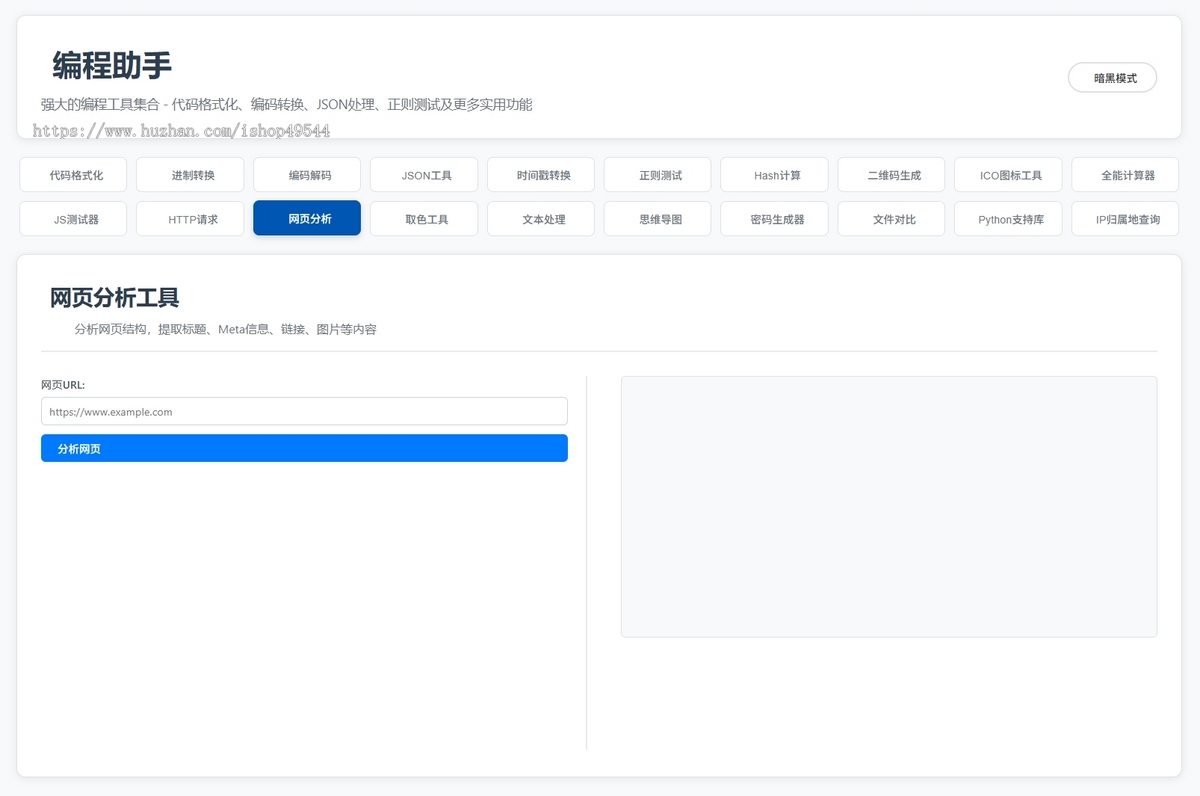Select the 编码解码 tab
Image resolution: width=1200 pixels, height=796 pixels.
(x=307, y=175)
